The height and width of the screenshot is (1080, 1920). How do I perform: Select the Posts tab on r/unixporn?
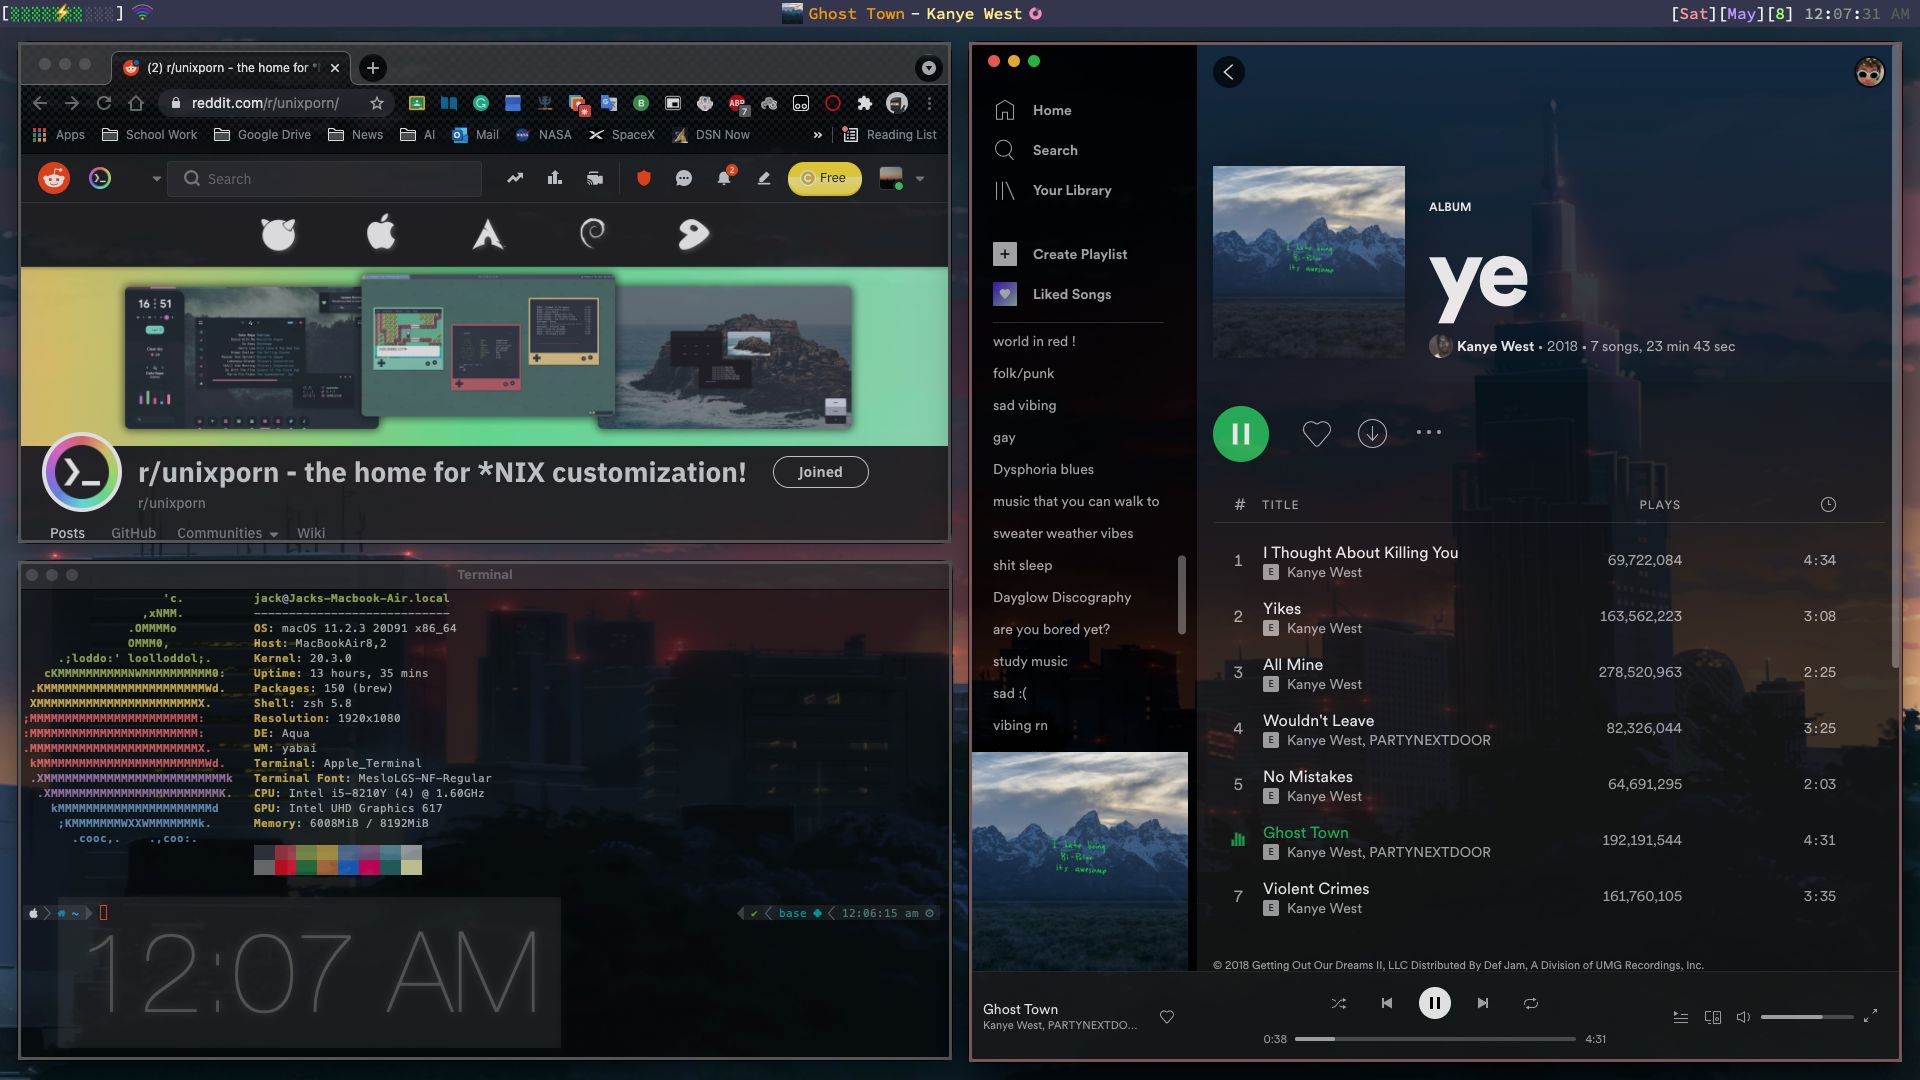click(67, 533)
